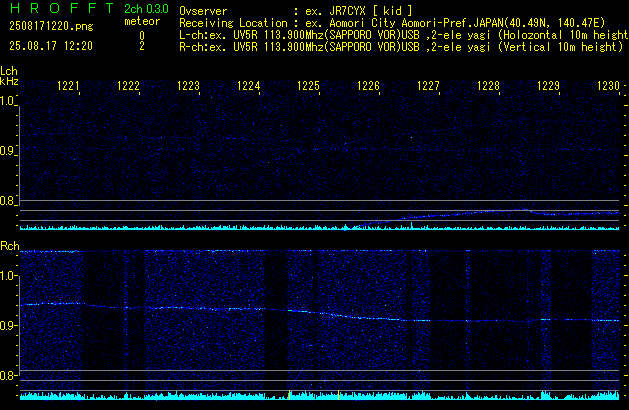Select the '2ch 0.3.0' version label
Image resolution: width=629 pixels, height=410 pixels.
pos(146,9)
